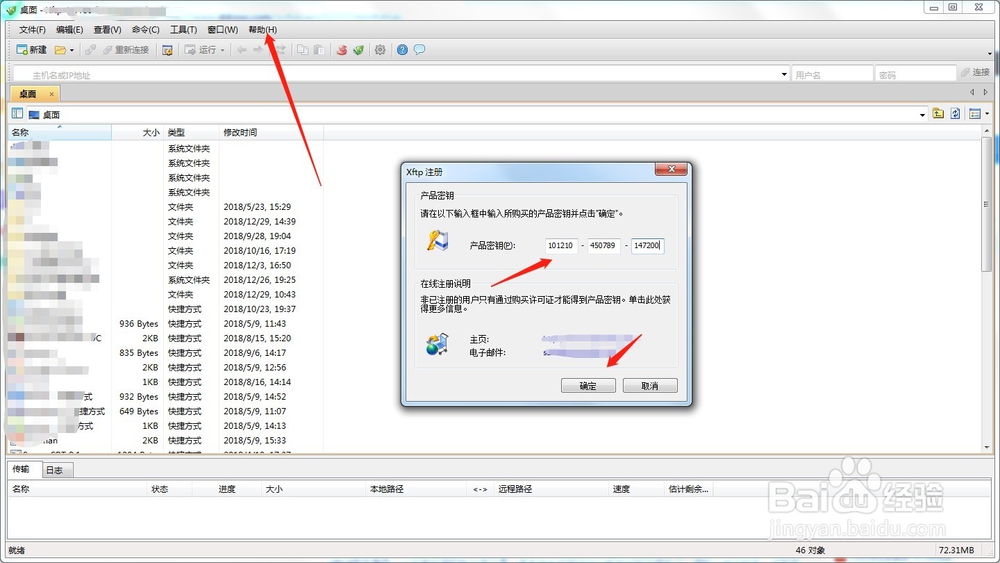Image resolution: width=1000 pixels, height=563 pixels.
Task: Click the 重新连接 reconnect button
Action: [126, 50]
